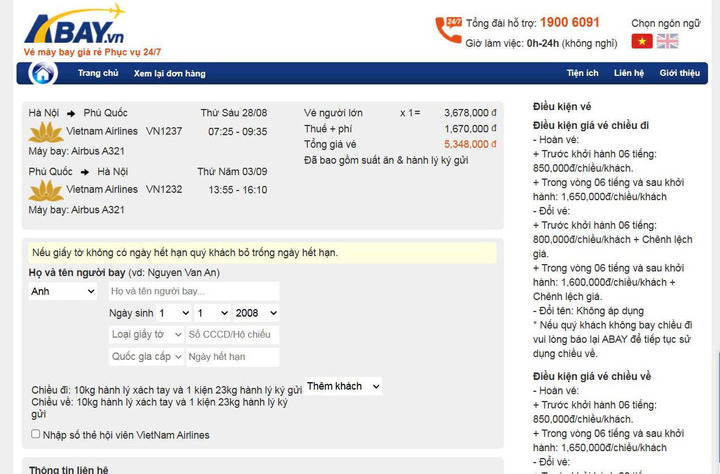The image size is (720, 474).
Task: Click Điều kiện giá vé chiều về heading
Action: pos(592,376)
